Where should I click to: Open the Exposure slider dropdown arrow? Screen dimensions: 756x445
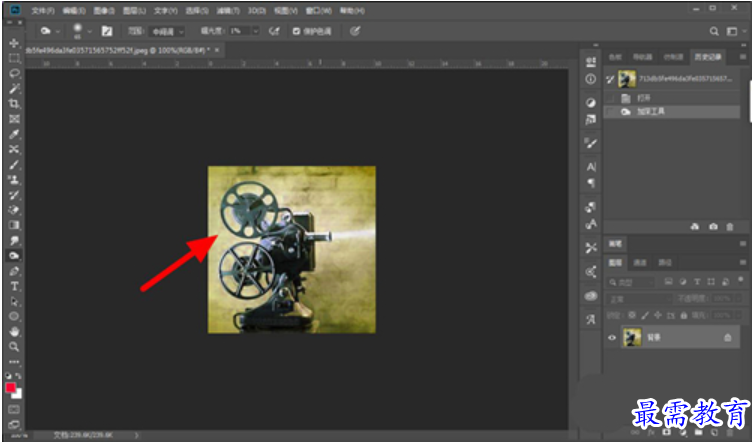click(x=256, y=31)
